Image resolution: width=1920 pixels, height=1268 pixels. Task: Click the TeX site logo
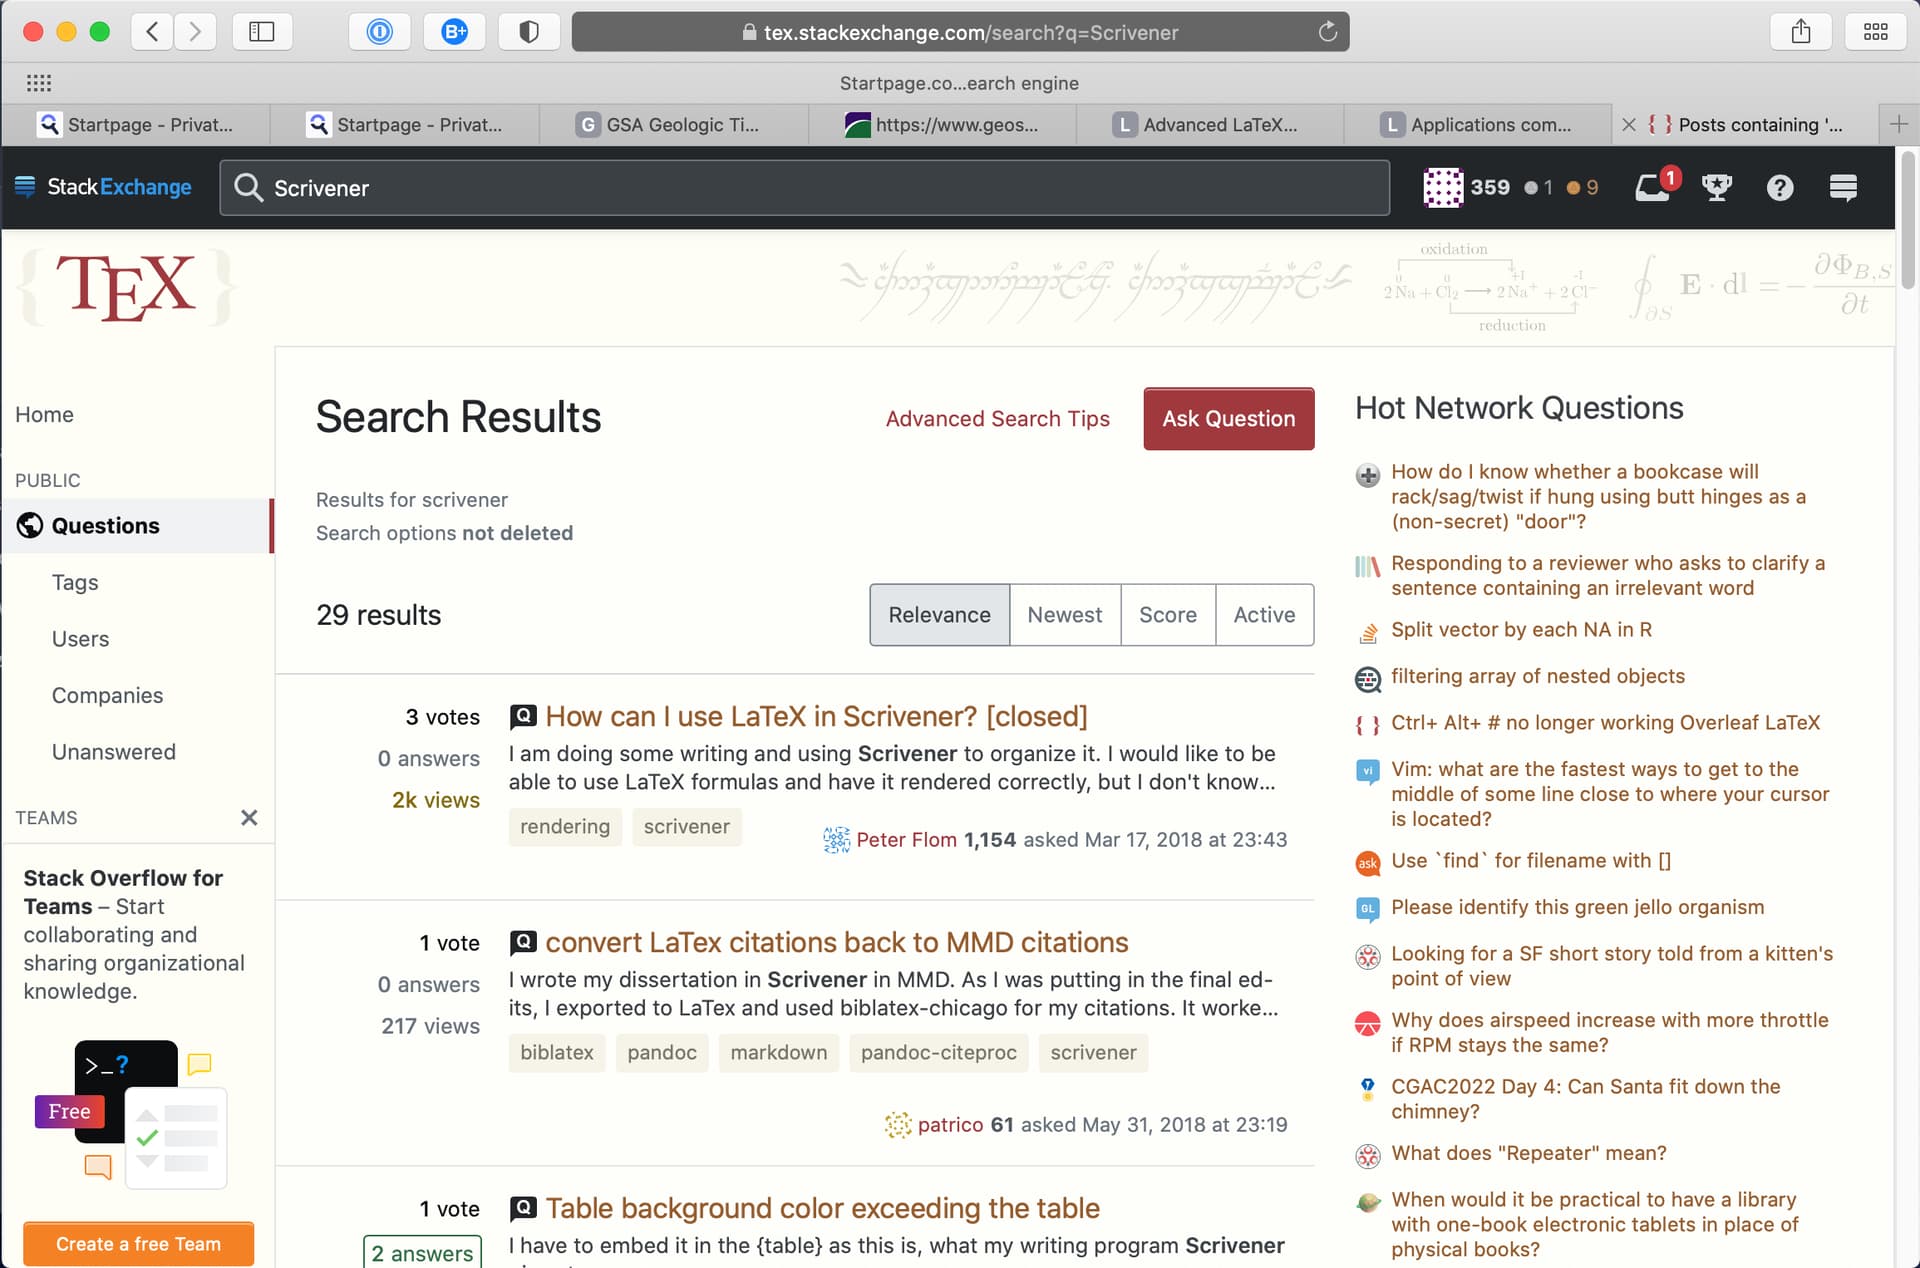tap(127, 287)
